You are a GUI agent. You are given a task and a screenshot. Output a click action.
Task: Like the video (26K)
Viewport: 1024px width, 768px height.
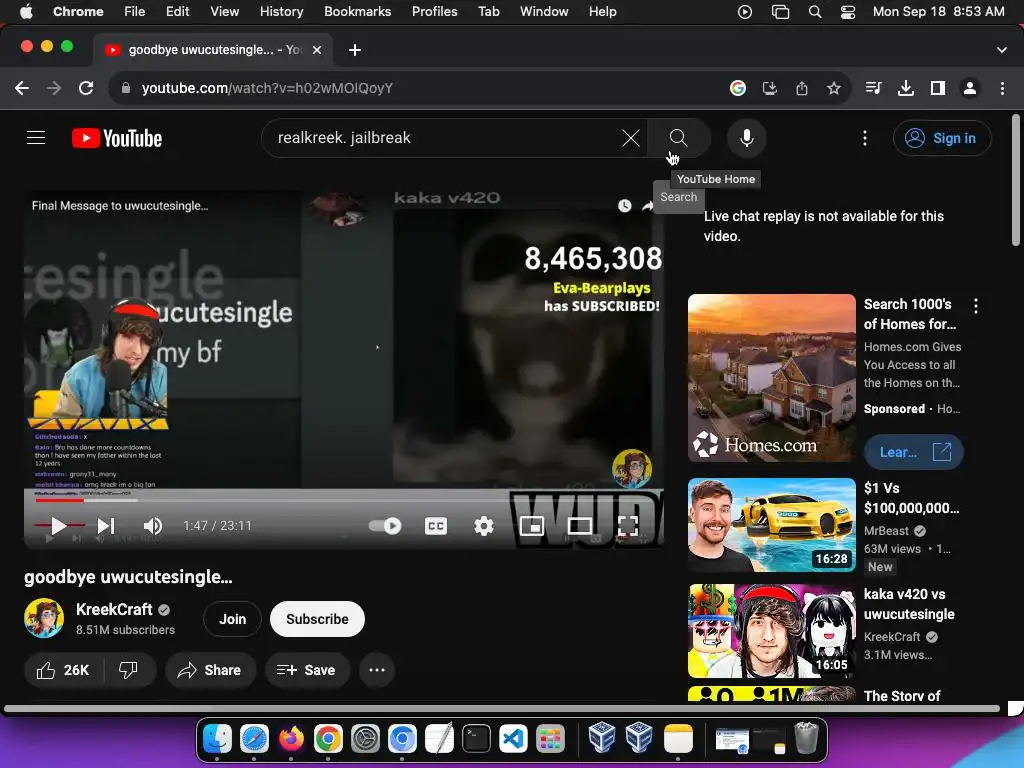click(63, 670)
